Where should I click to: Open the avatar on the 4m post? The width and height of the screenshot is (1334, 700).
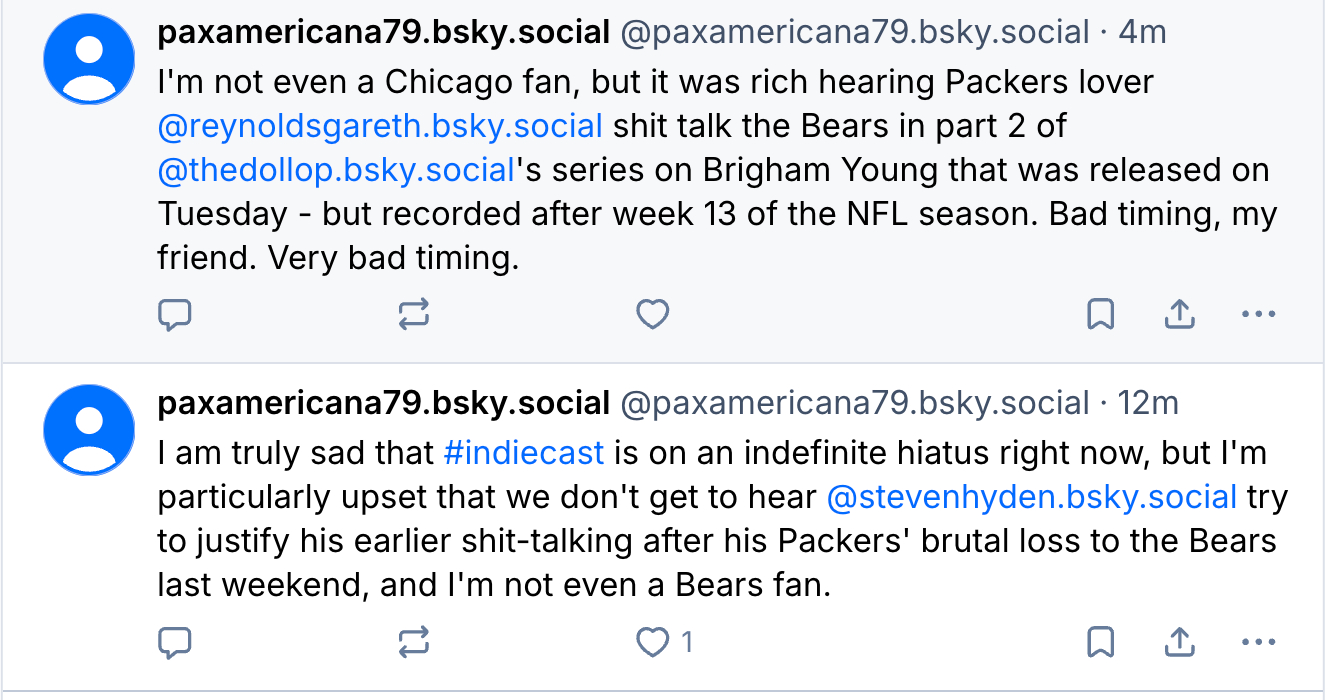89,59
